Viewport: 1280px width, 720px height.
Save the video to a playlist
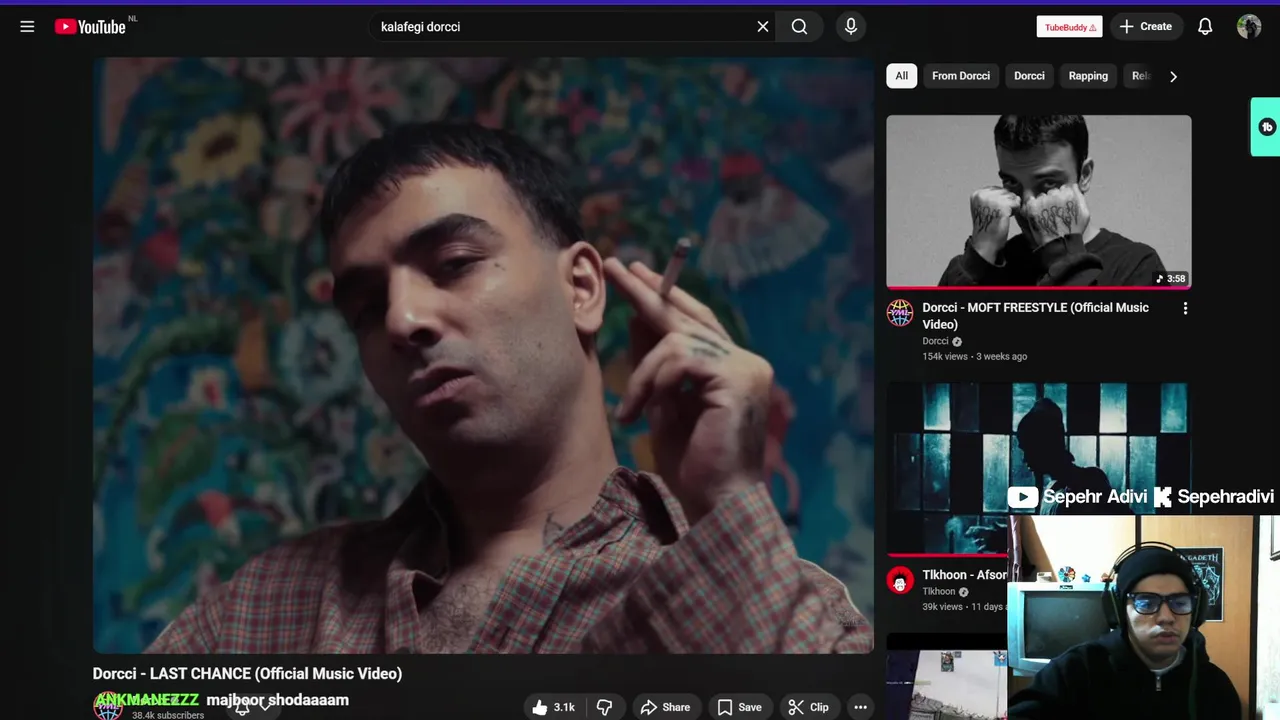739,707
